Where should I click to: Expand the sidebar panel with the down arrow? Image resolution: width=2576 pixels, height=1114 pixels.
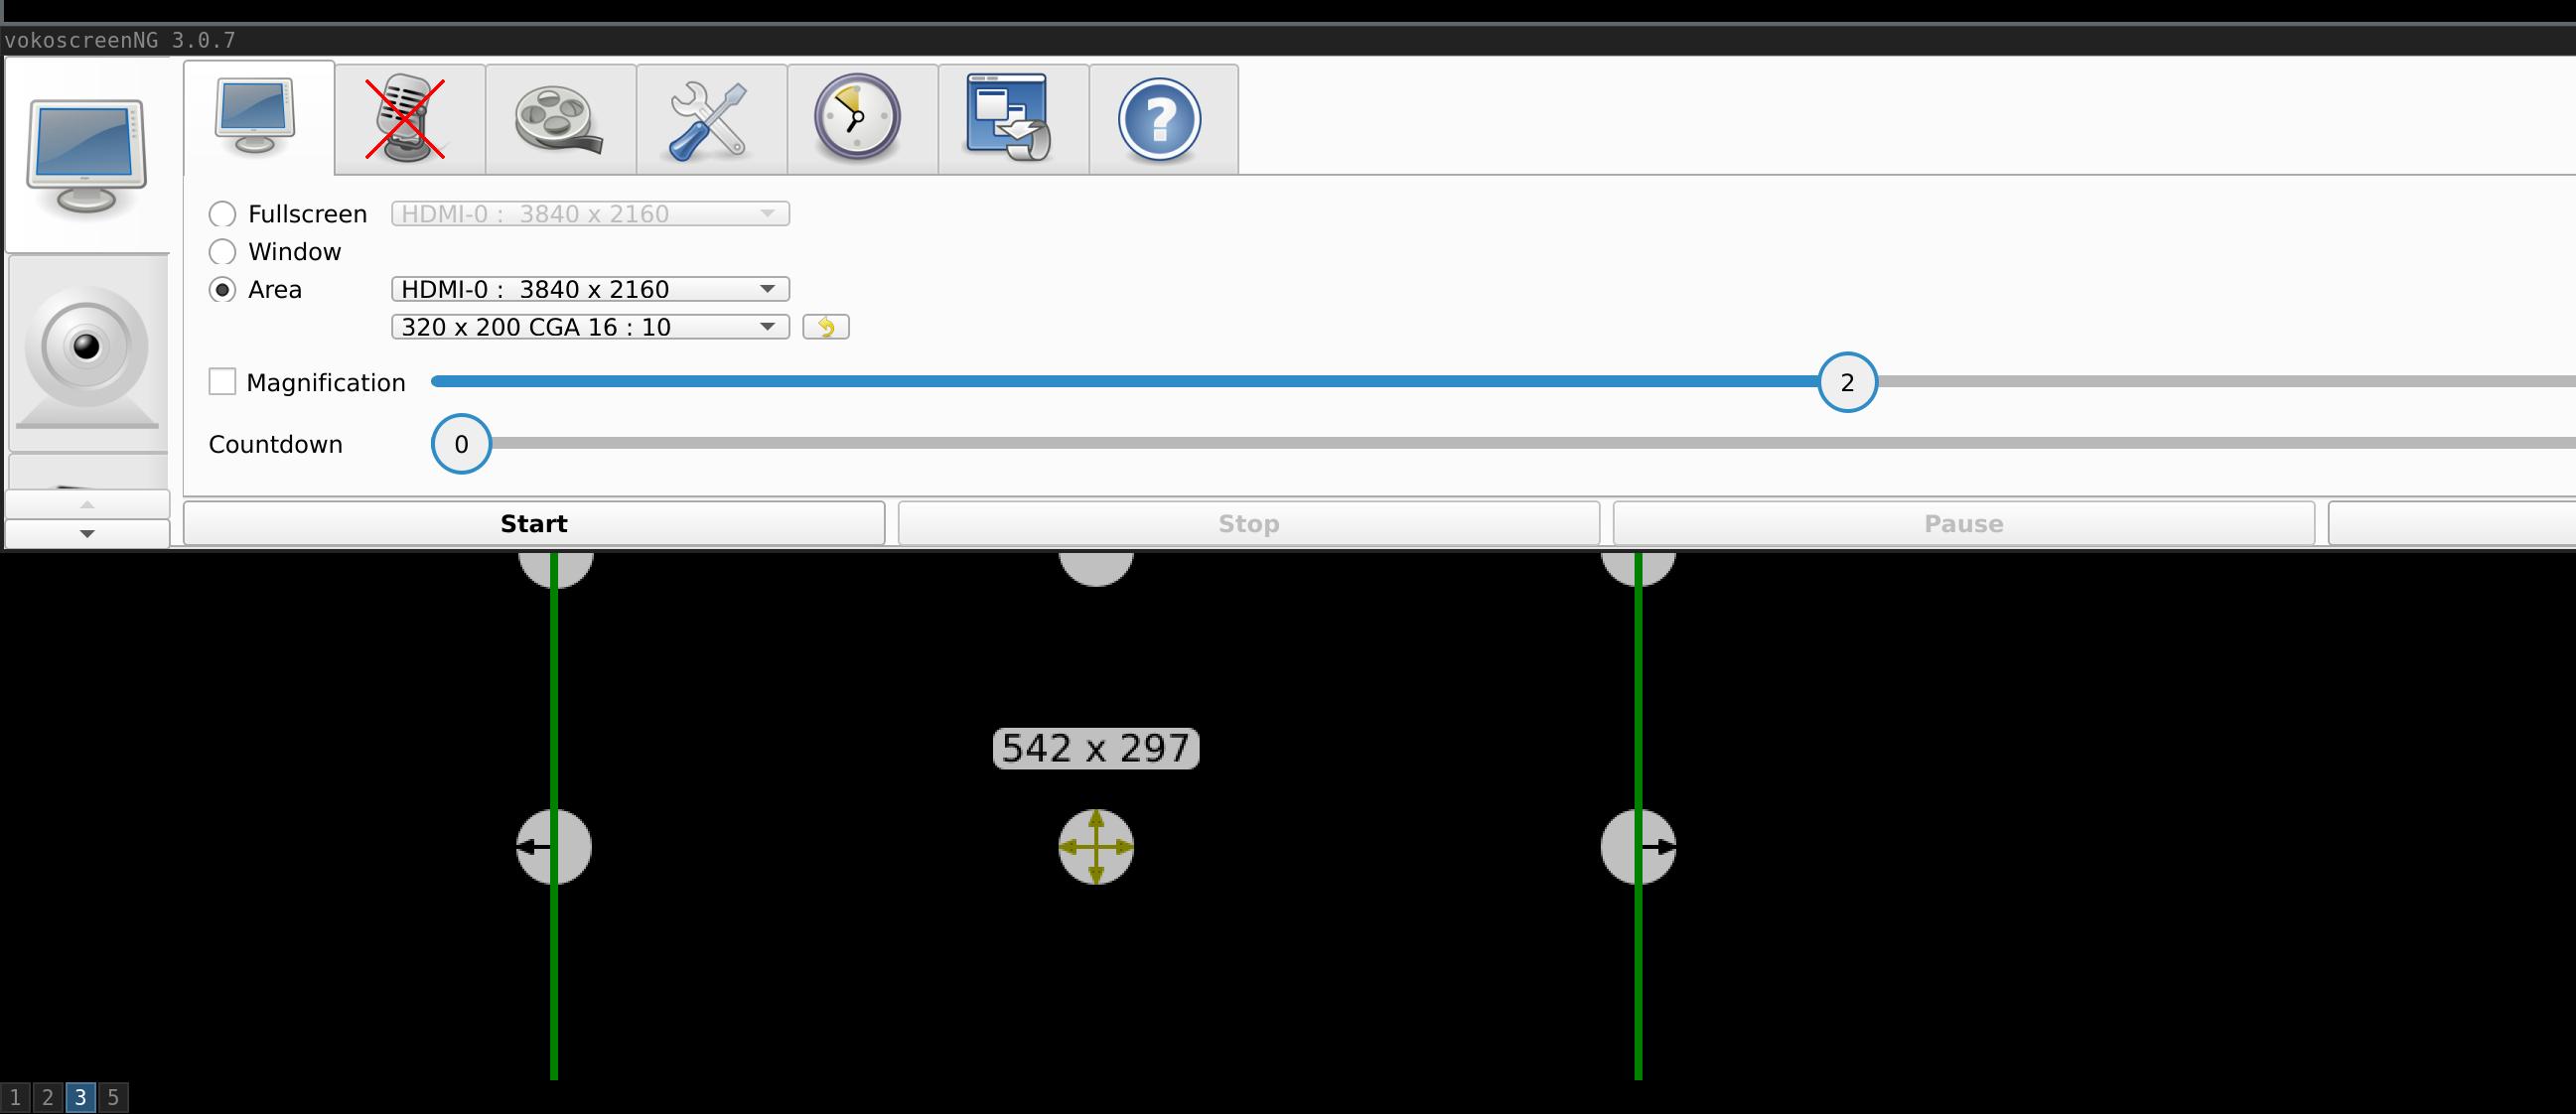click(88, 533)
